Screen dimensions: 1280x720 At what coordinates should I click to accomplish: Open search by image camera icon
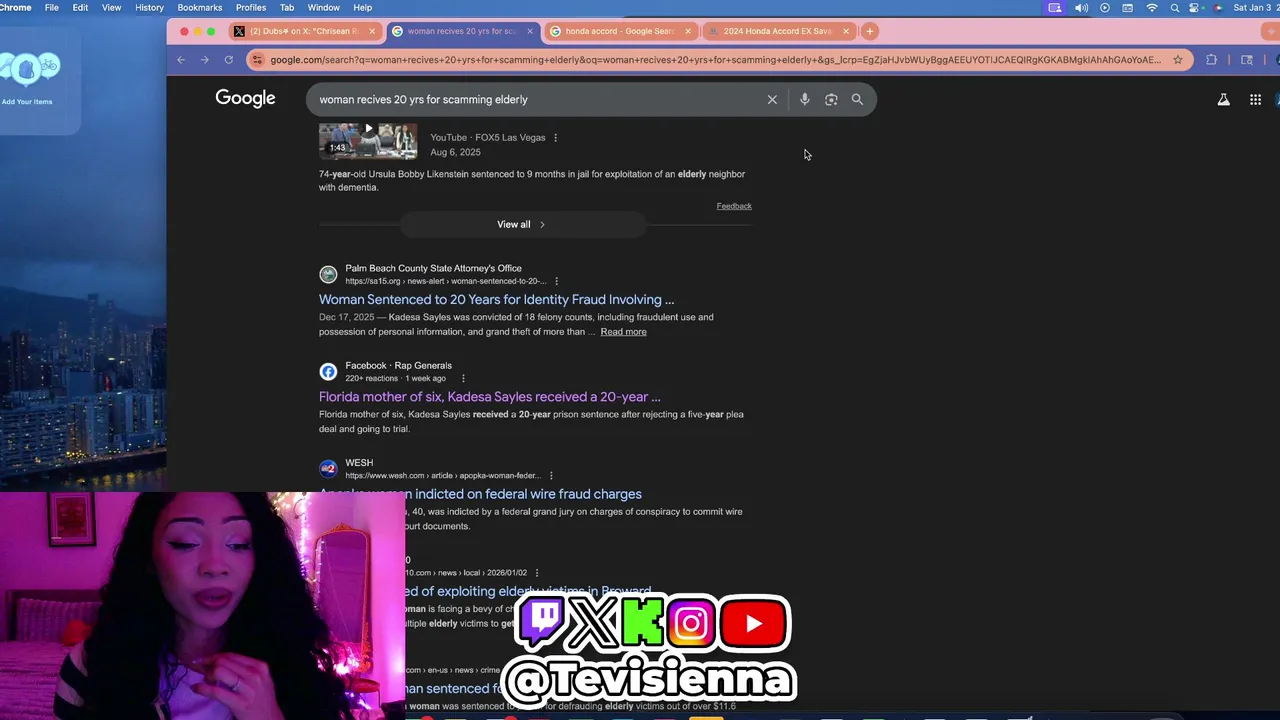pos(831,100)
